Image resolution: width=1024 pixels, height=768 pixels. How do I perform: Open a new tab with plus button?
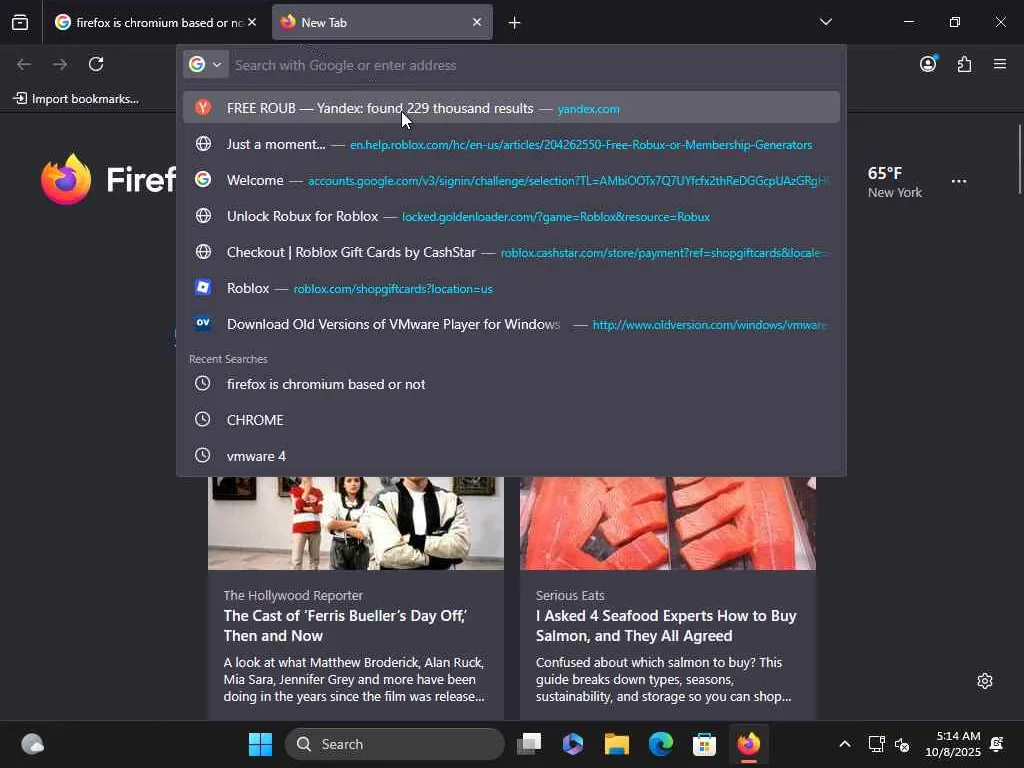515,23
